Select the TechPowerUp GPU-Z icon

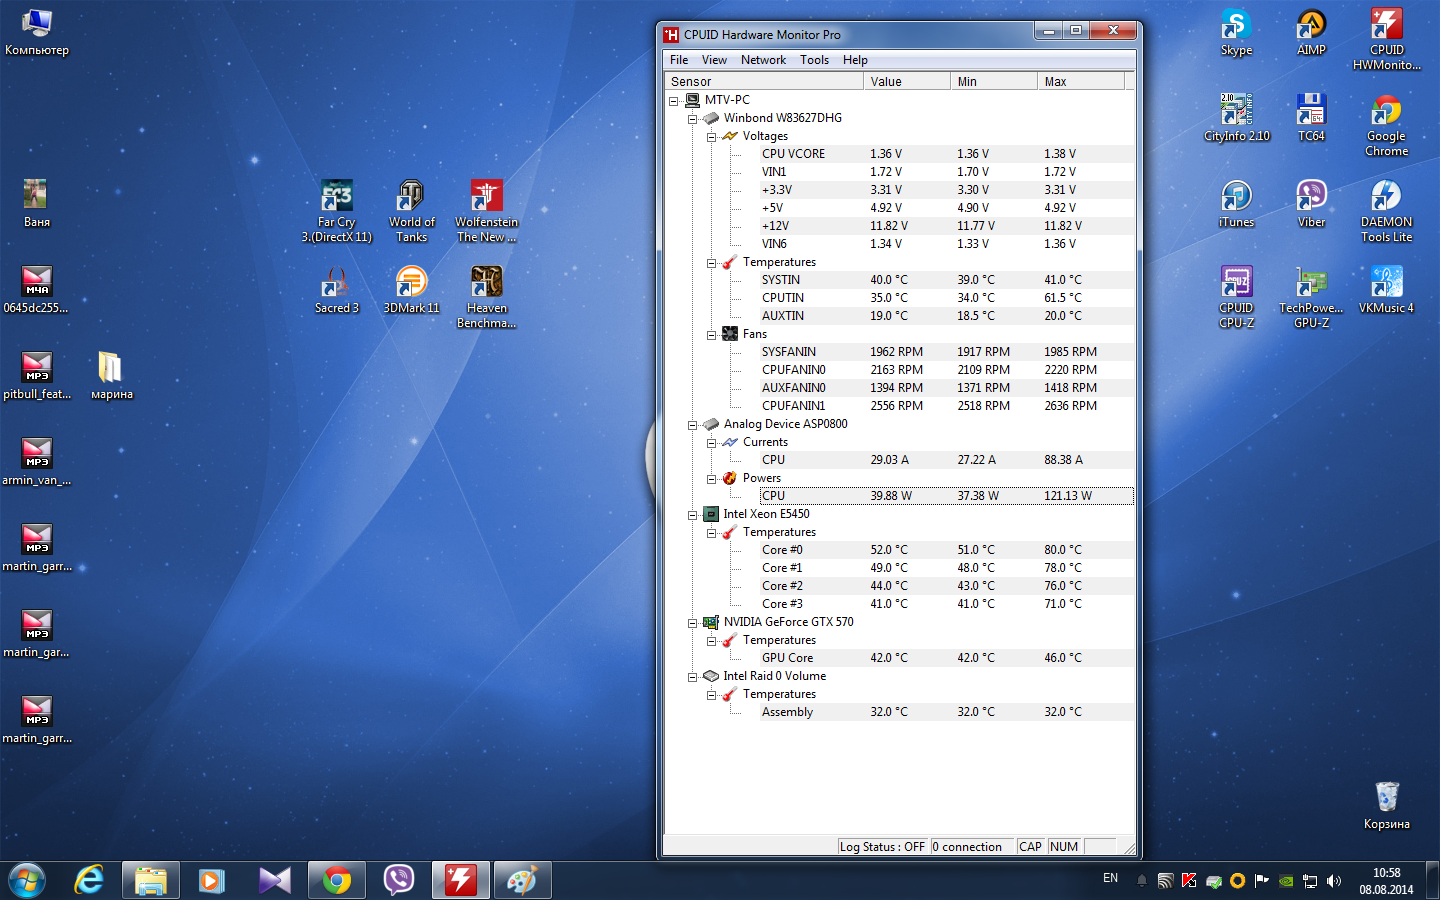(1311, 297)
